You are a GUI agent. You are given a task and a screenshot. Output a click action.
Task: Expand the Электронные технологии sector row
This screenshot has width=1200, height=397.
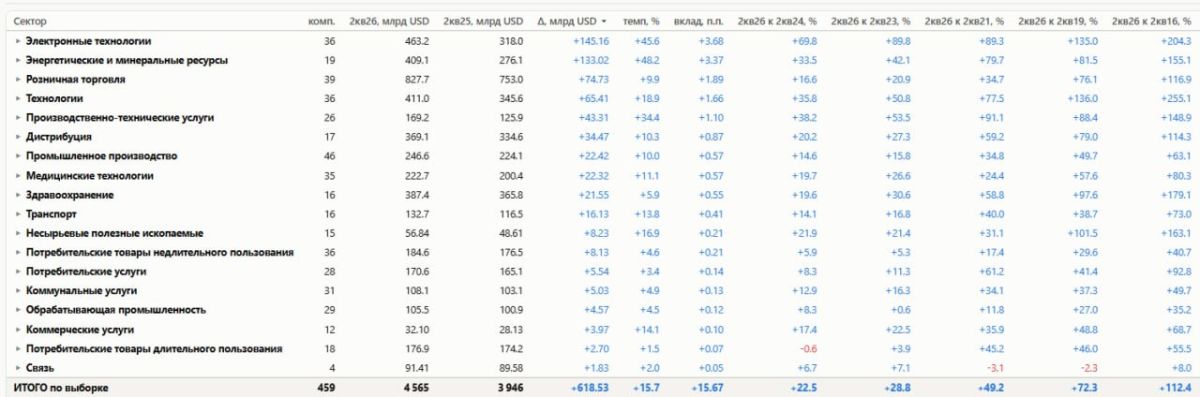click(x=17, y=41)
